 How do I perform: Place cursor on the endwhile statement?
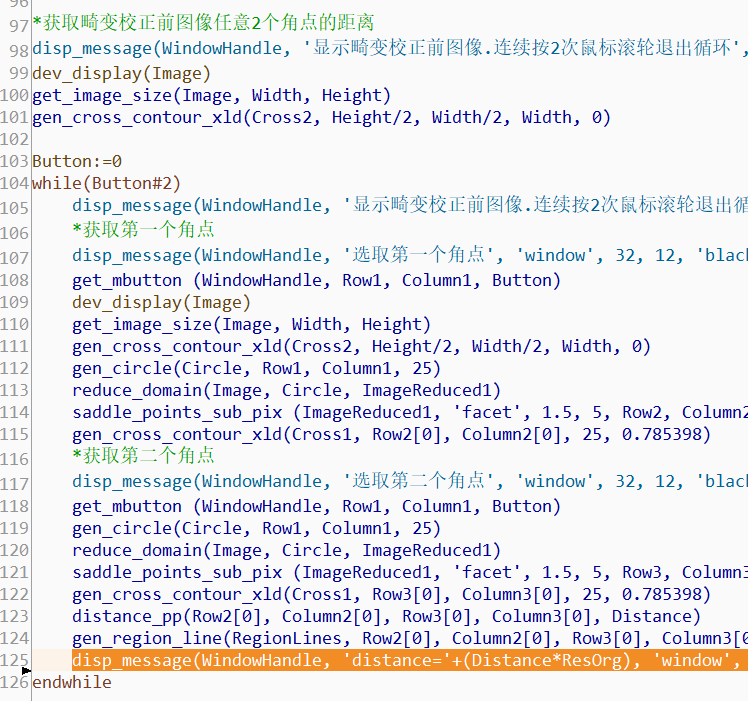72,682
